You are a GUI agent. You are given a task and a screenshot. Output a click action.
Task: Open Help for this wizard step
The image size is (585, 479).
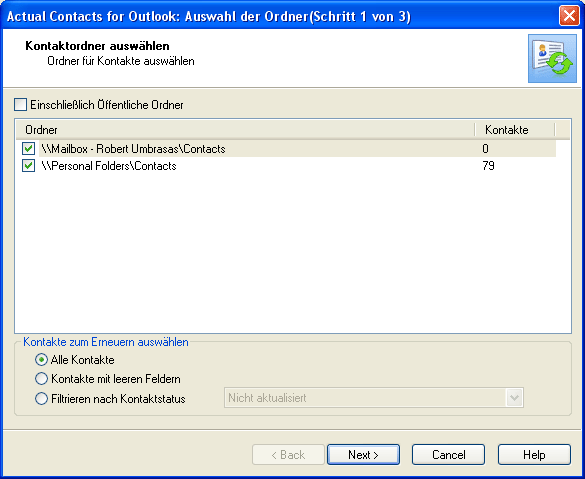pos(534,454)
